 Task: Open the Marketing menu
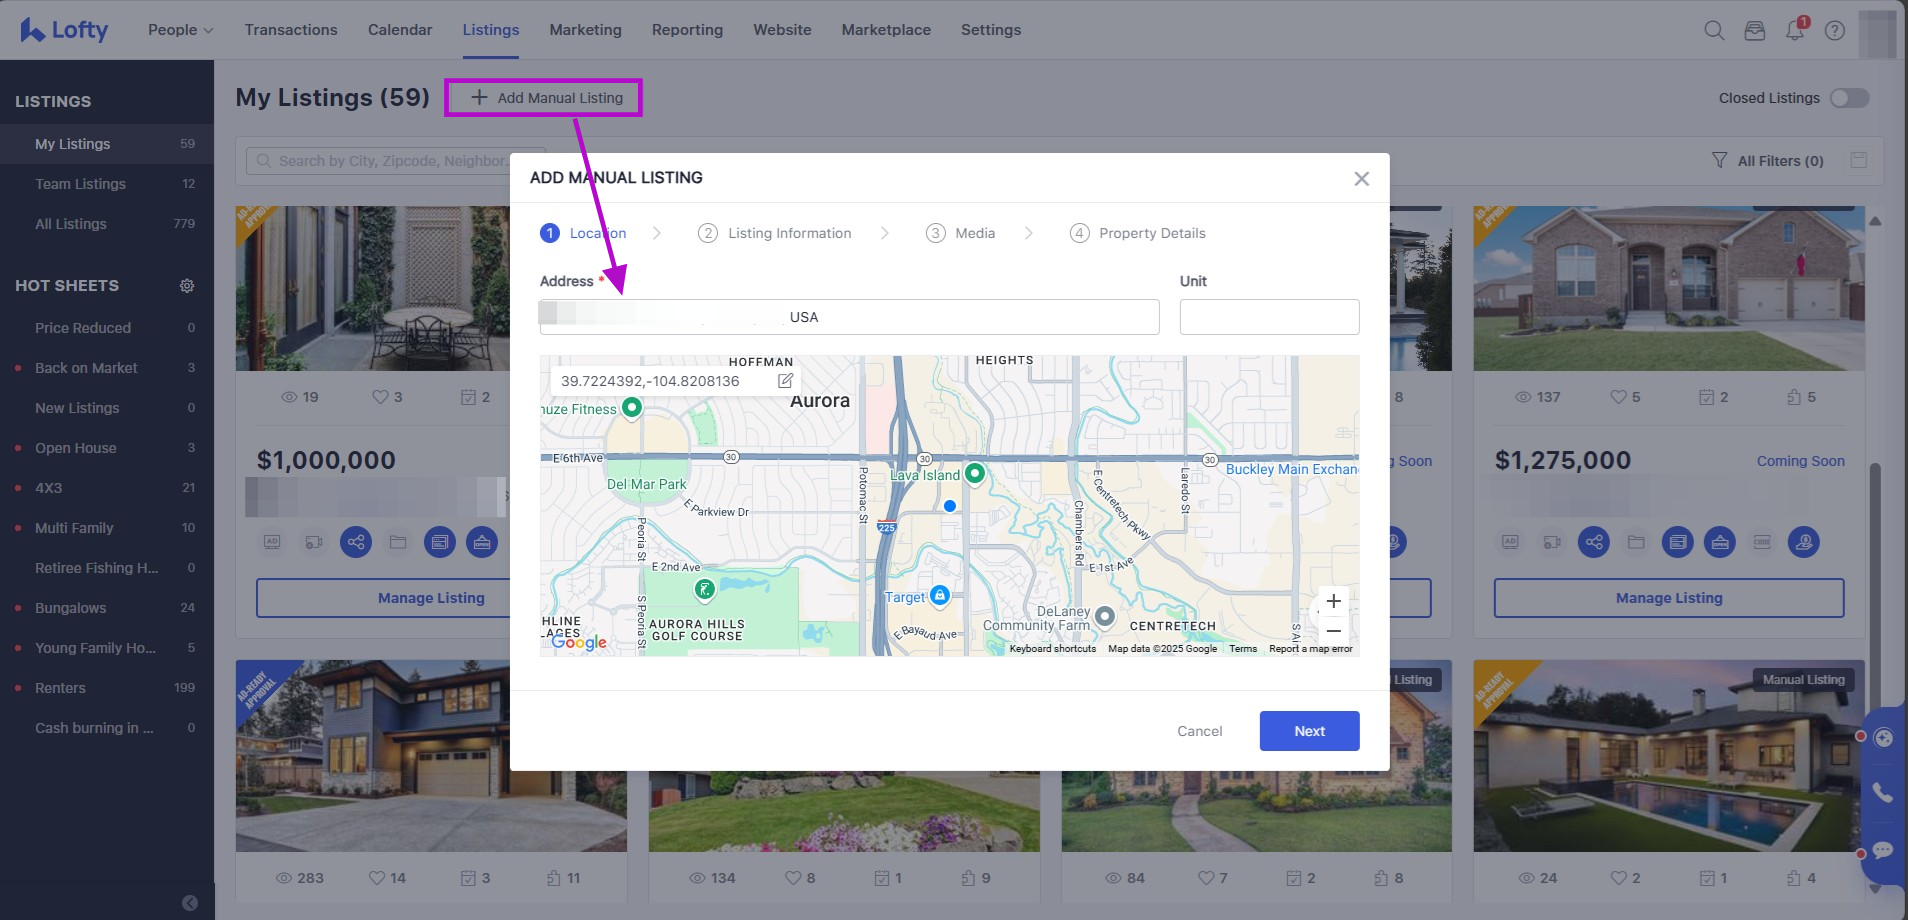(585, 30)
